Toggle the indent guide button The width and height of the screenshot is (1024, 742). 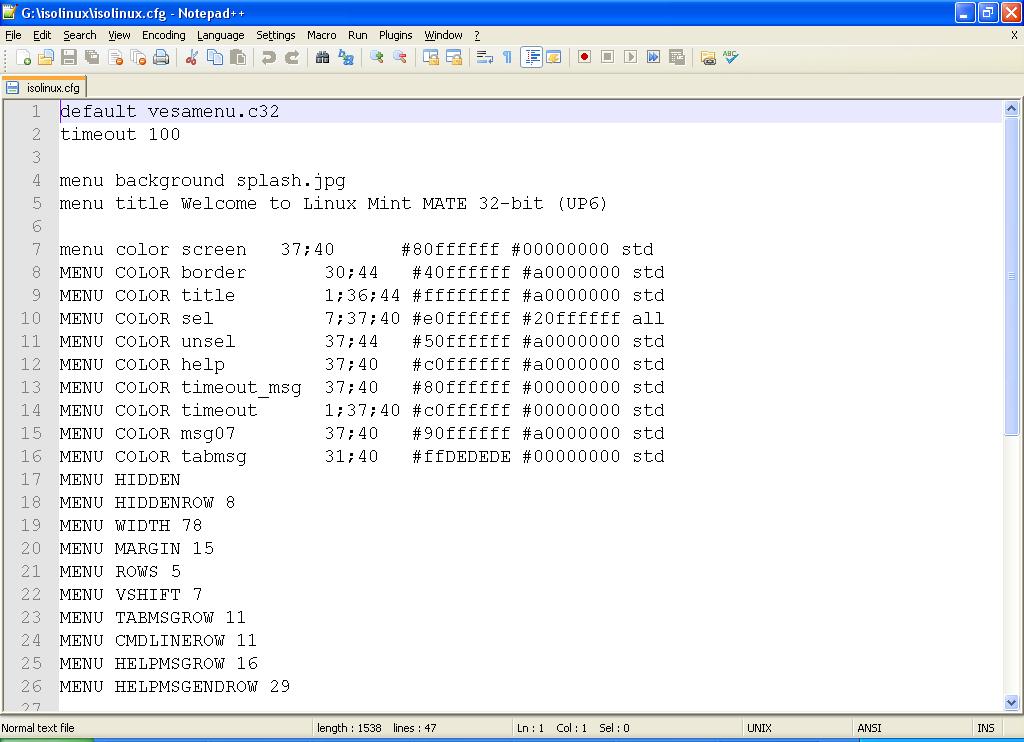coord(531,58)
